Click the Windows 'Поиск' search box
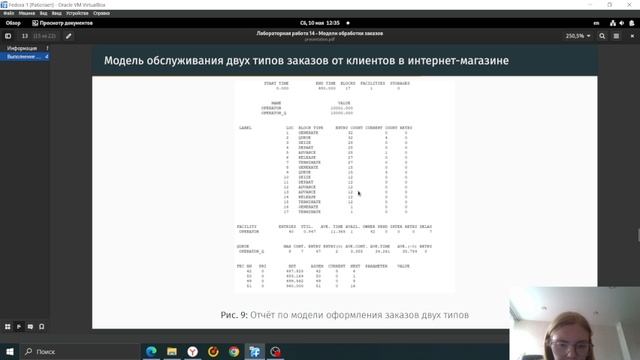 (x=80, y=351)
